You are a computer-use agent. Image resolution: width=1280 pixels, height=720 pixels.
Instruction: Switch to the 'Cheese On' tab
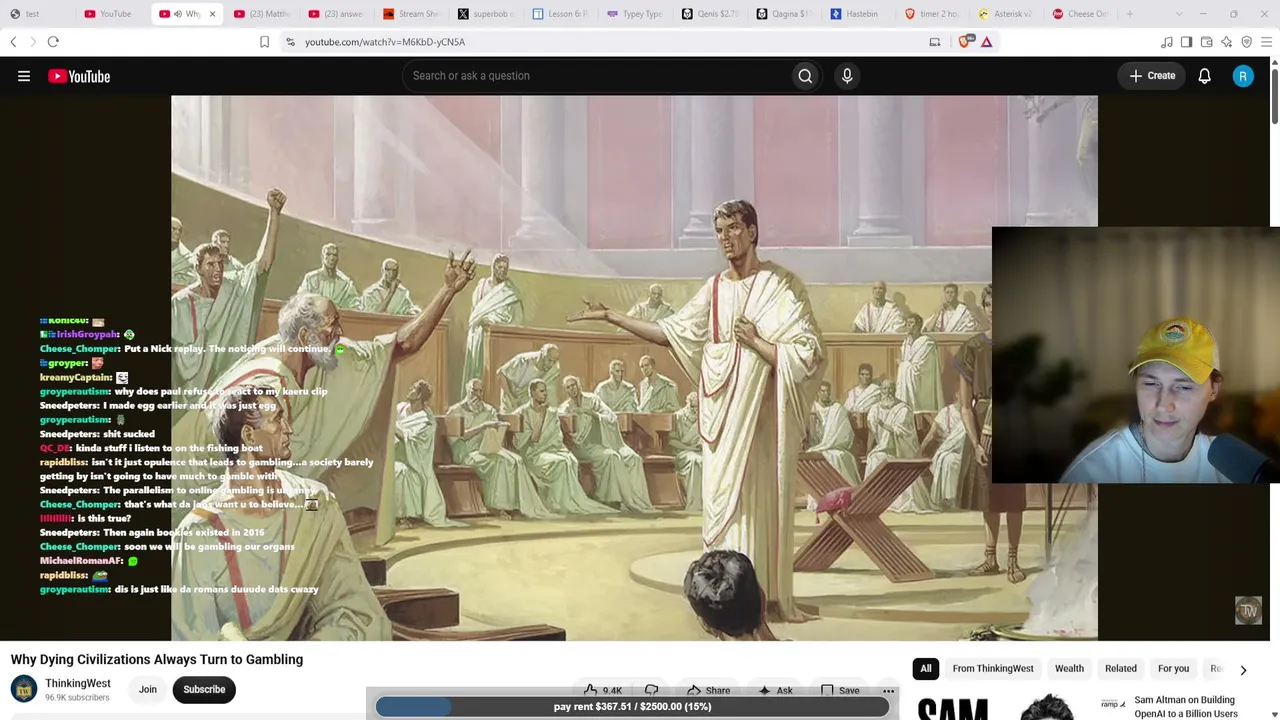tap(1082, 14)
